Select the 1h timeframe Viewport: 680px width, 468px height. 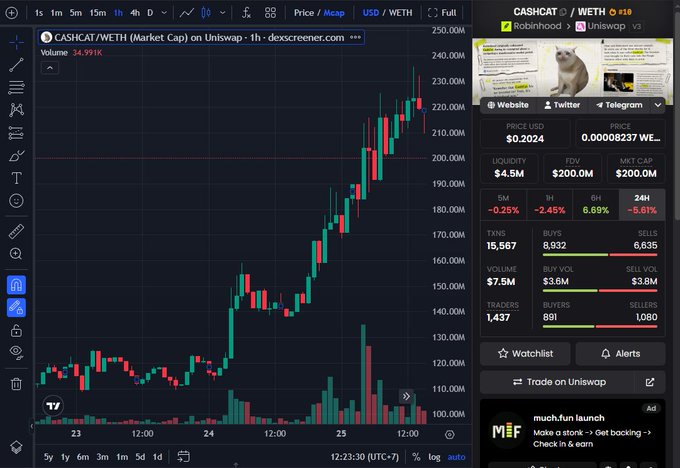[x=118, y=13]
